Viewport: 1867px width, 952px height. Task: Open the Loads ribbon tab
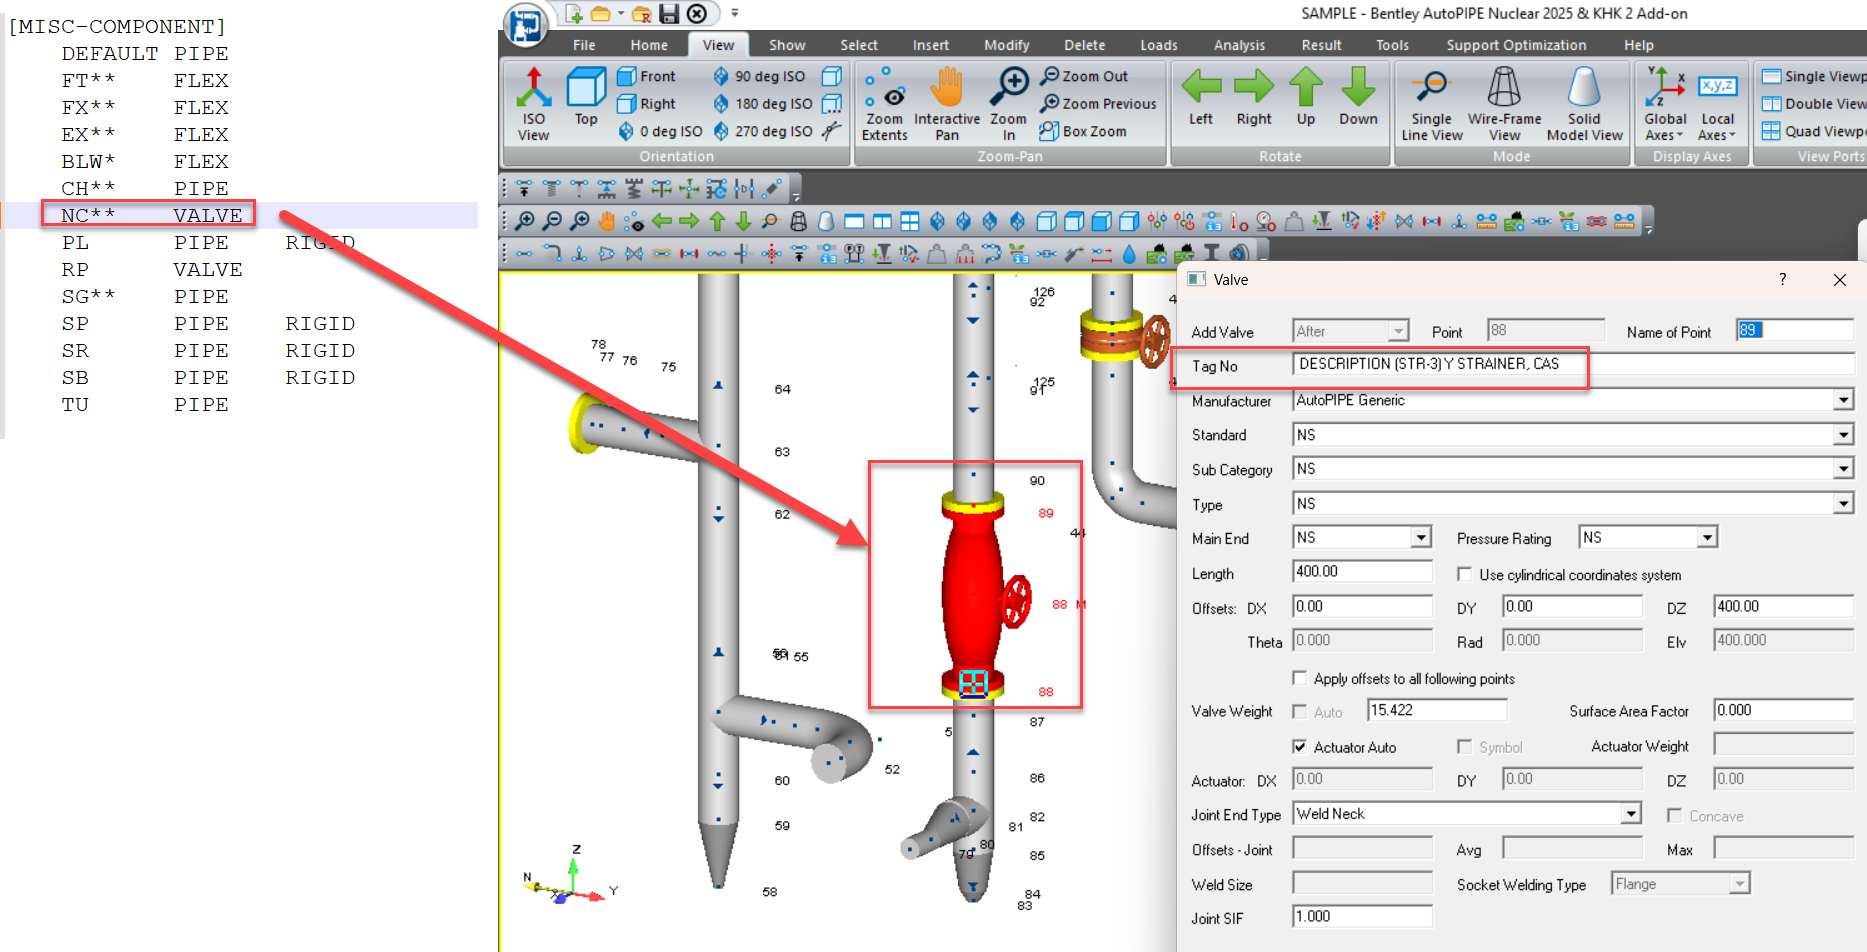coord(1158,45)
